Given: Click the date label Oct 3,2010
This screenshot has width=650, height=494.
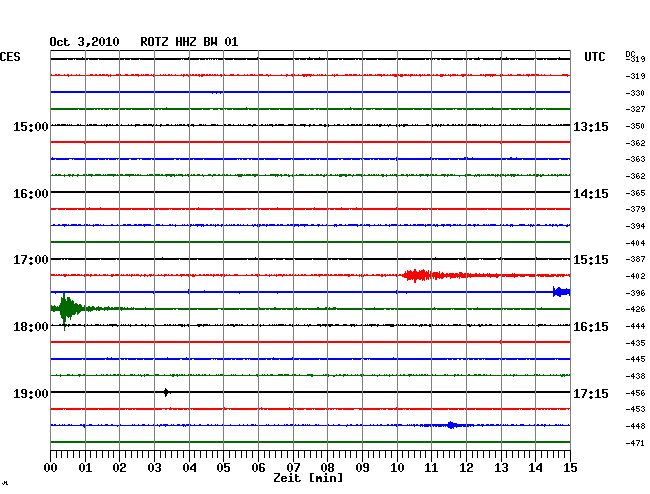Looking at the screenshot, I should click(84, 42).
